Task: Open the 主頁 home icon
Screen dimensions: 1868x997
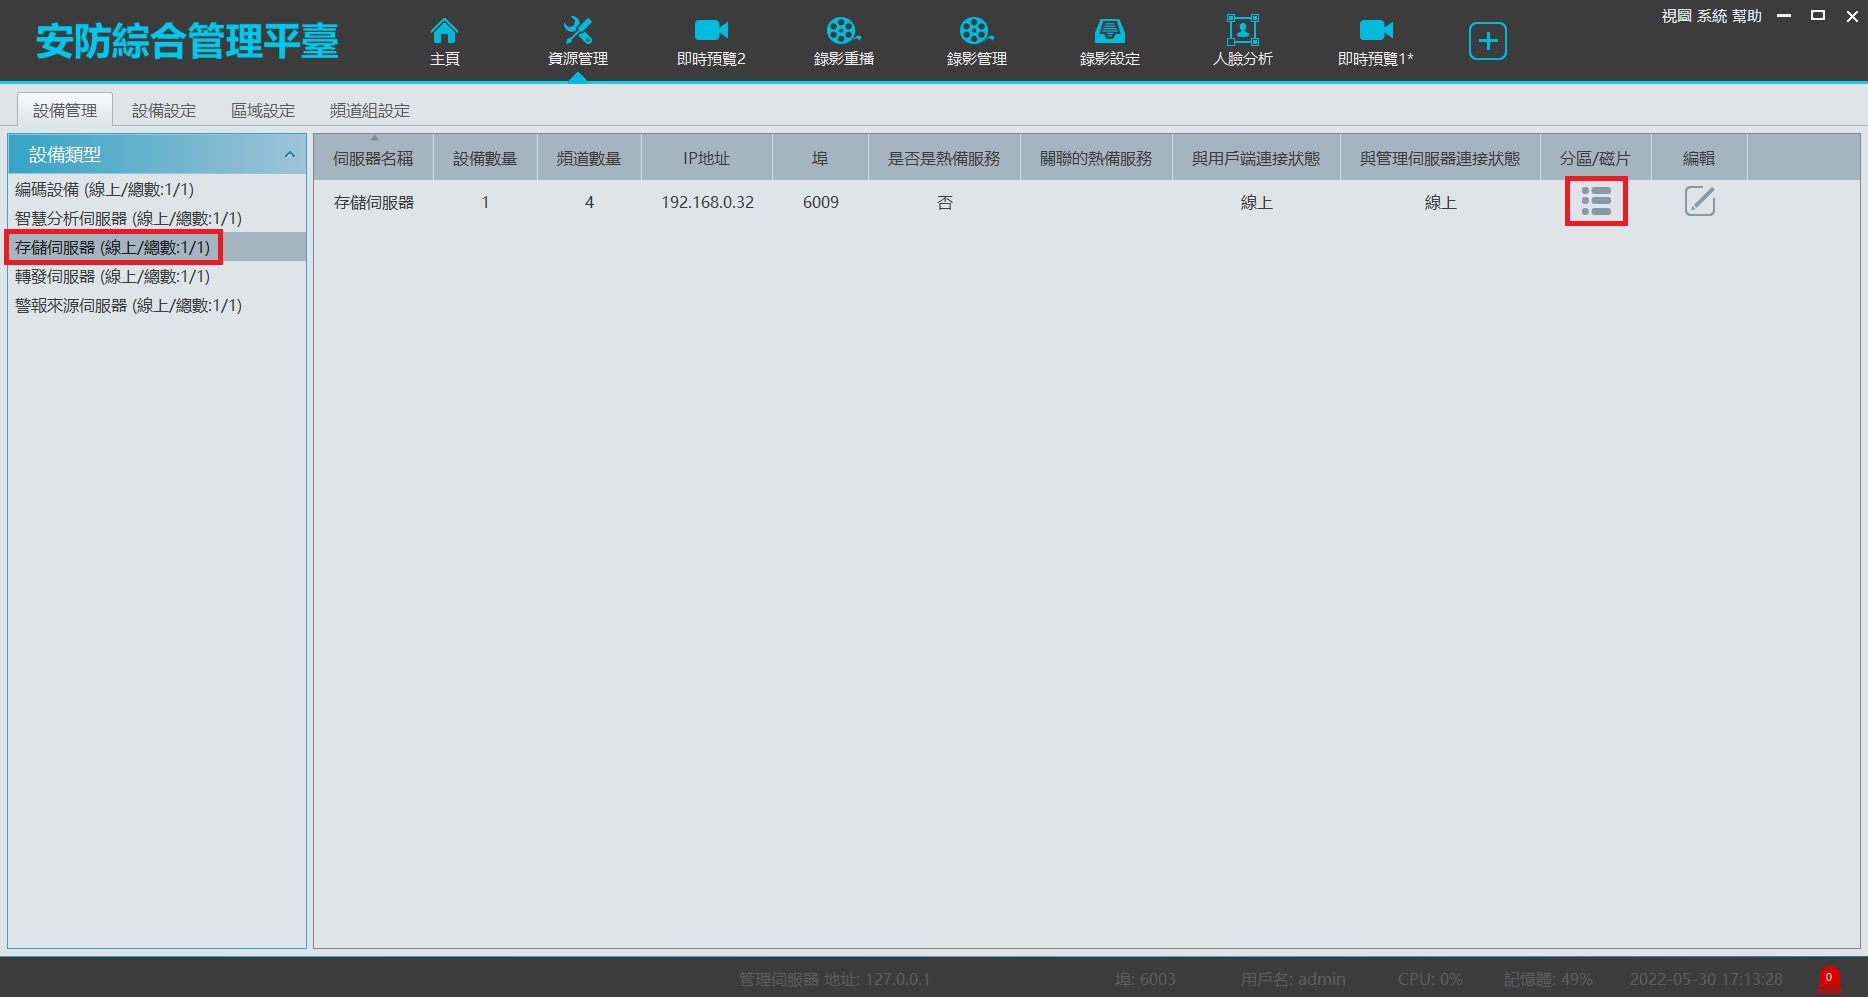Action: [444, 31]
